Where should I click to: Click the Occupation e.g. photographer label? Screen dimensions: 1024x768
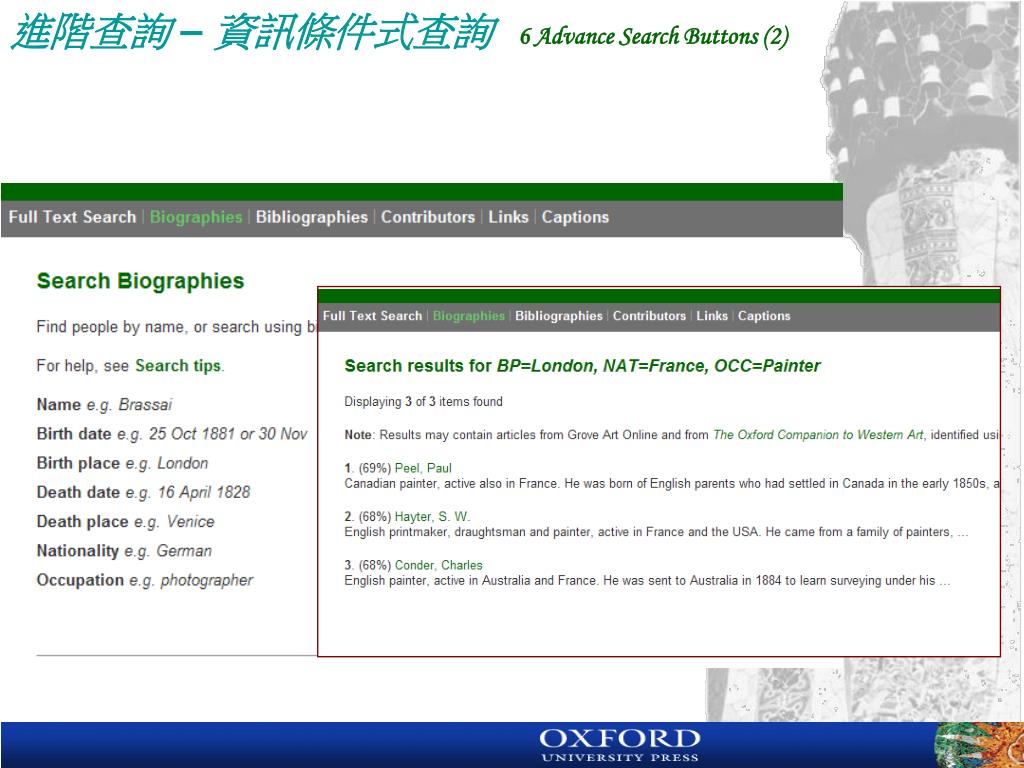pos(145,581)
